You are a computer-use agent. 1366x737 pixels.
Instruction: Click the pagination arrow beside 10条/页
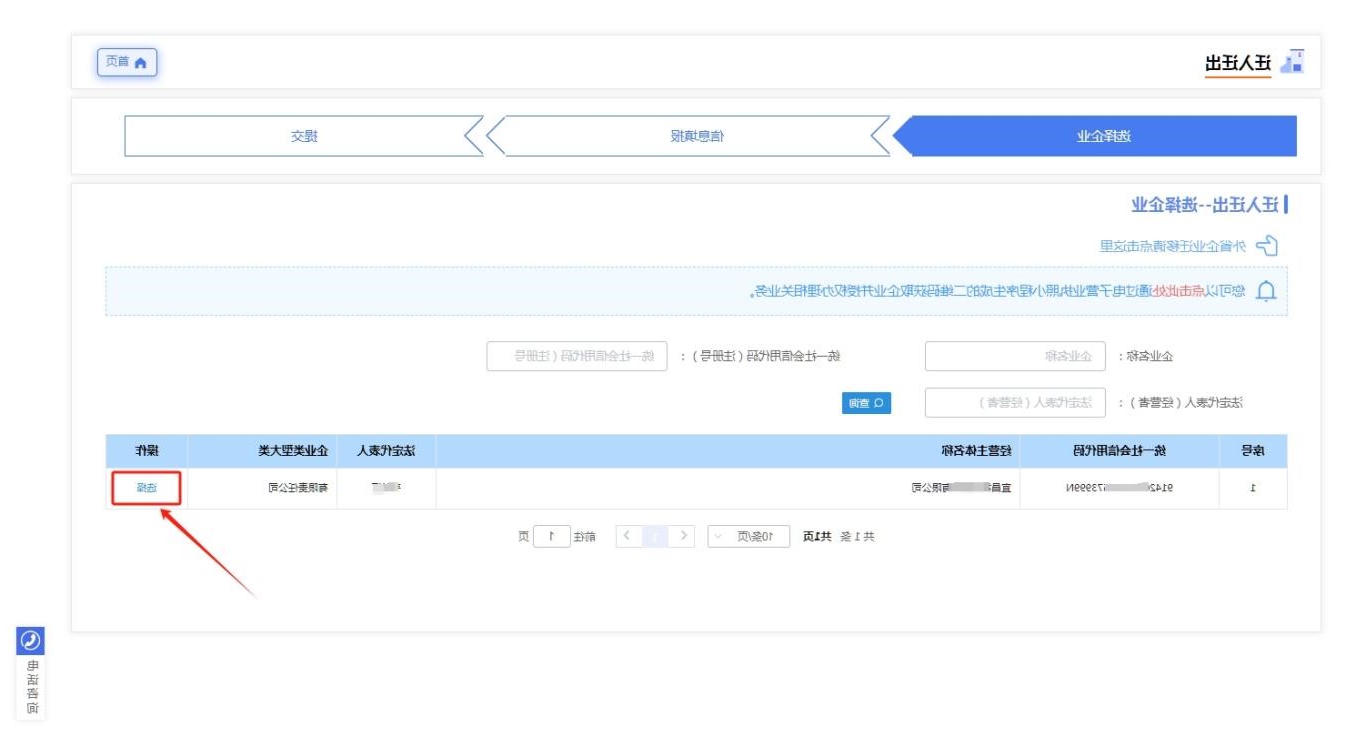pos(683,536)
